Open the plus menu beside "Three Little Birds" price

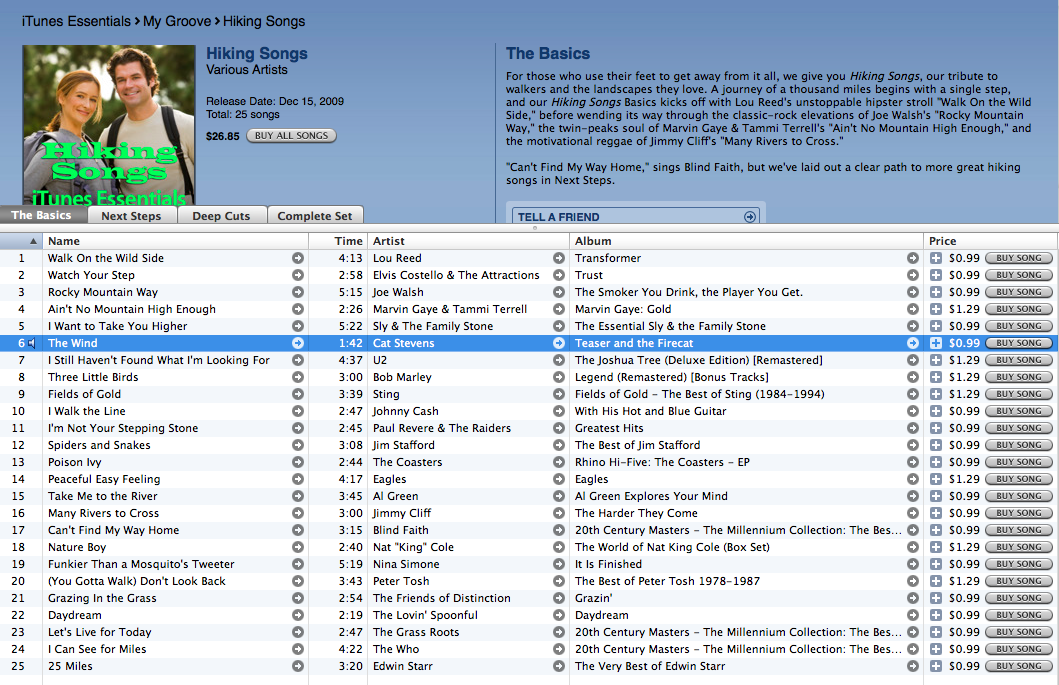pyautogui.click(x=936, y=377)
